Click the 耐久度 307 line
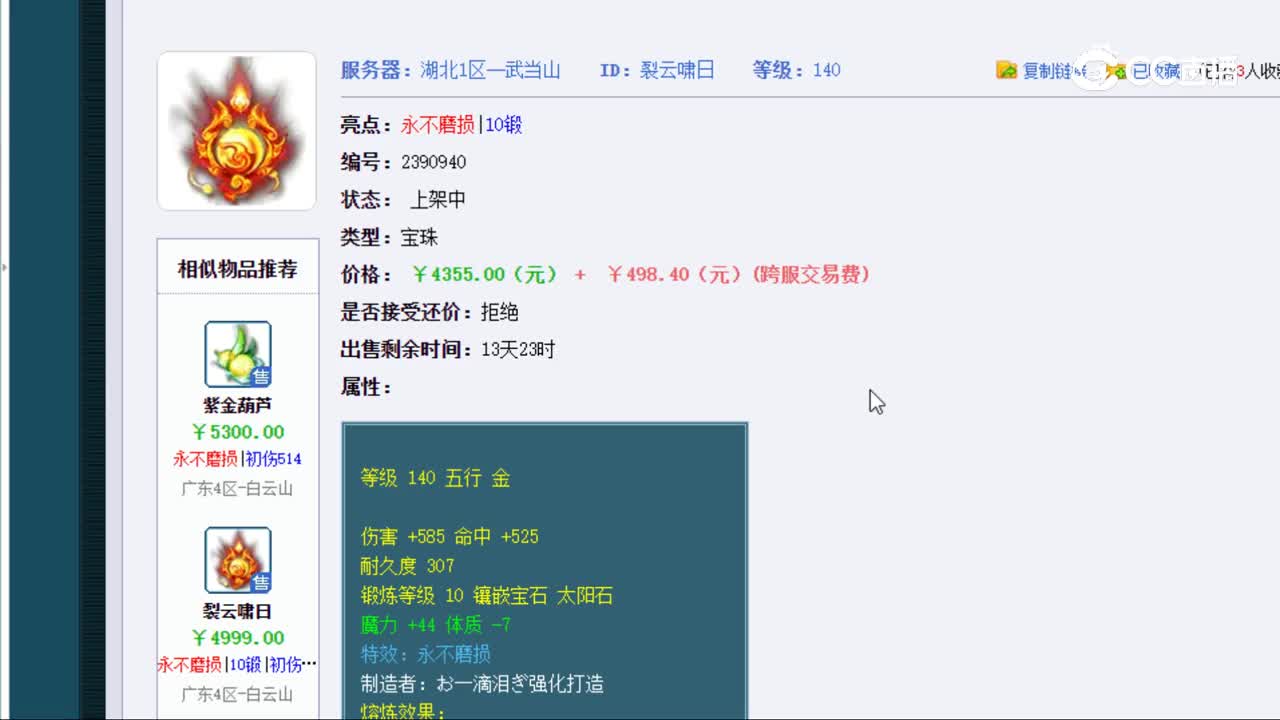The height and width of the screenshot is (720, 1280). [408, 566]
